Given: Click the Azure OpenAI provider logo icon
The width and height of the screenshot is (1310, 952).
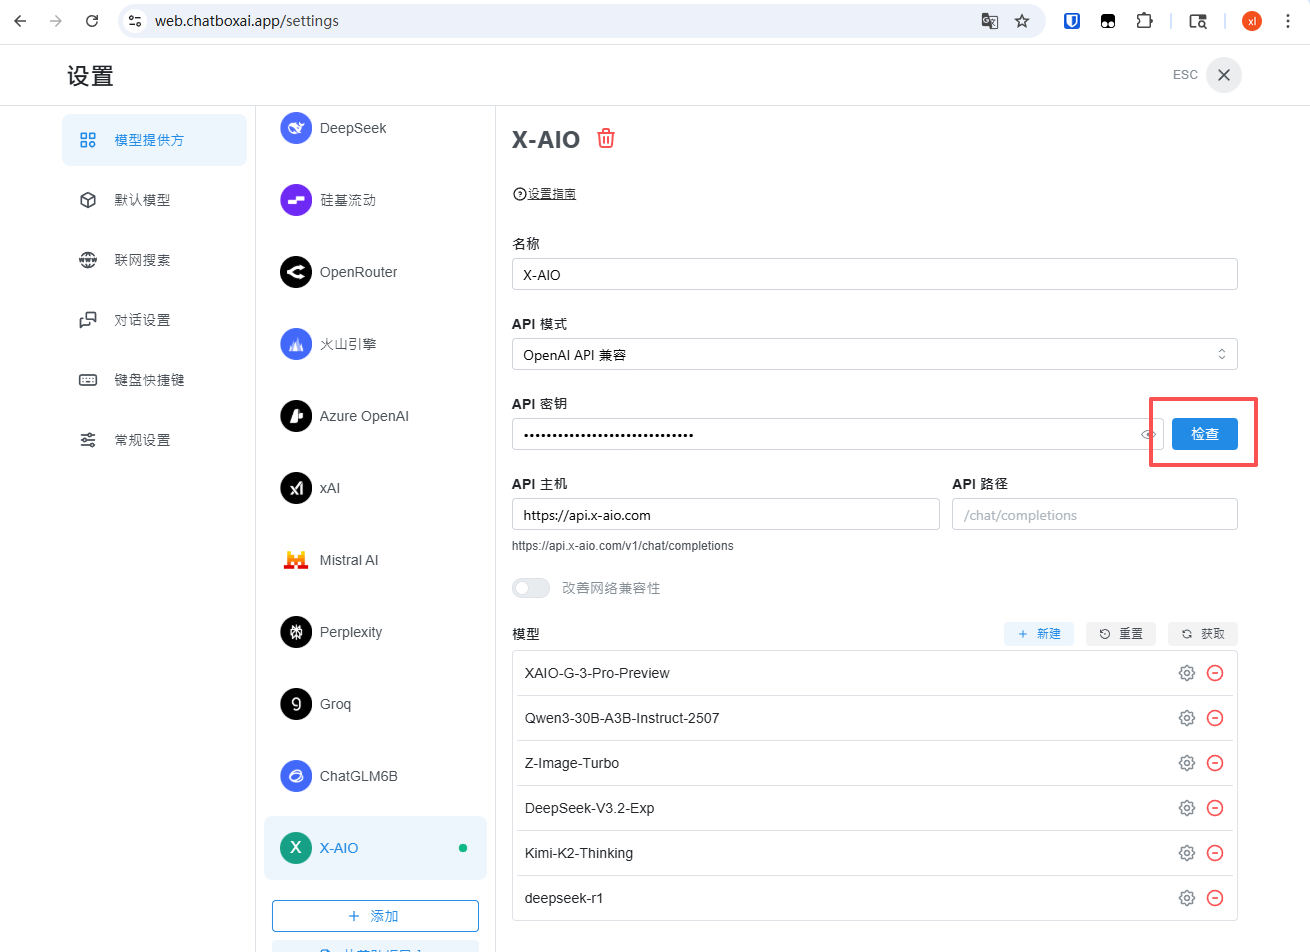Looking at the screenshot, I should (x=296, y=416).
